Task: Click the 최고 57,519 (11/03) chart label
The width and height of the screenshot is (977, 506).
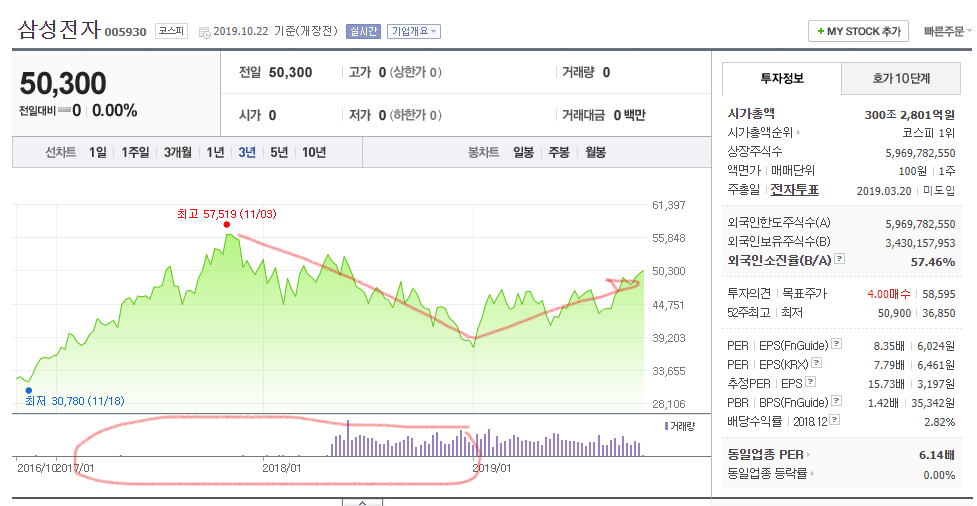Action: click(227, 214)
